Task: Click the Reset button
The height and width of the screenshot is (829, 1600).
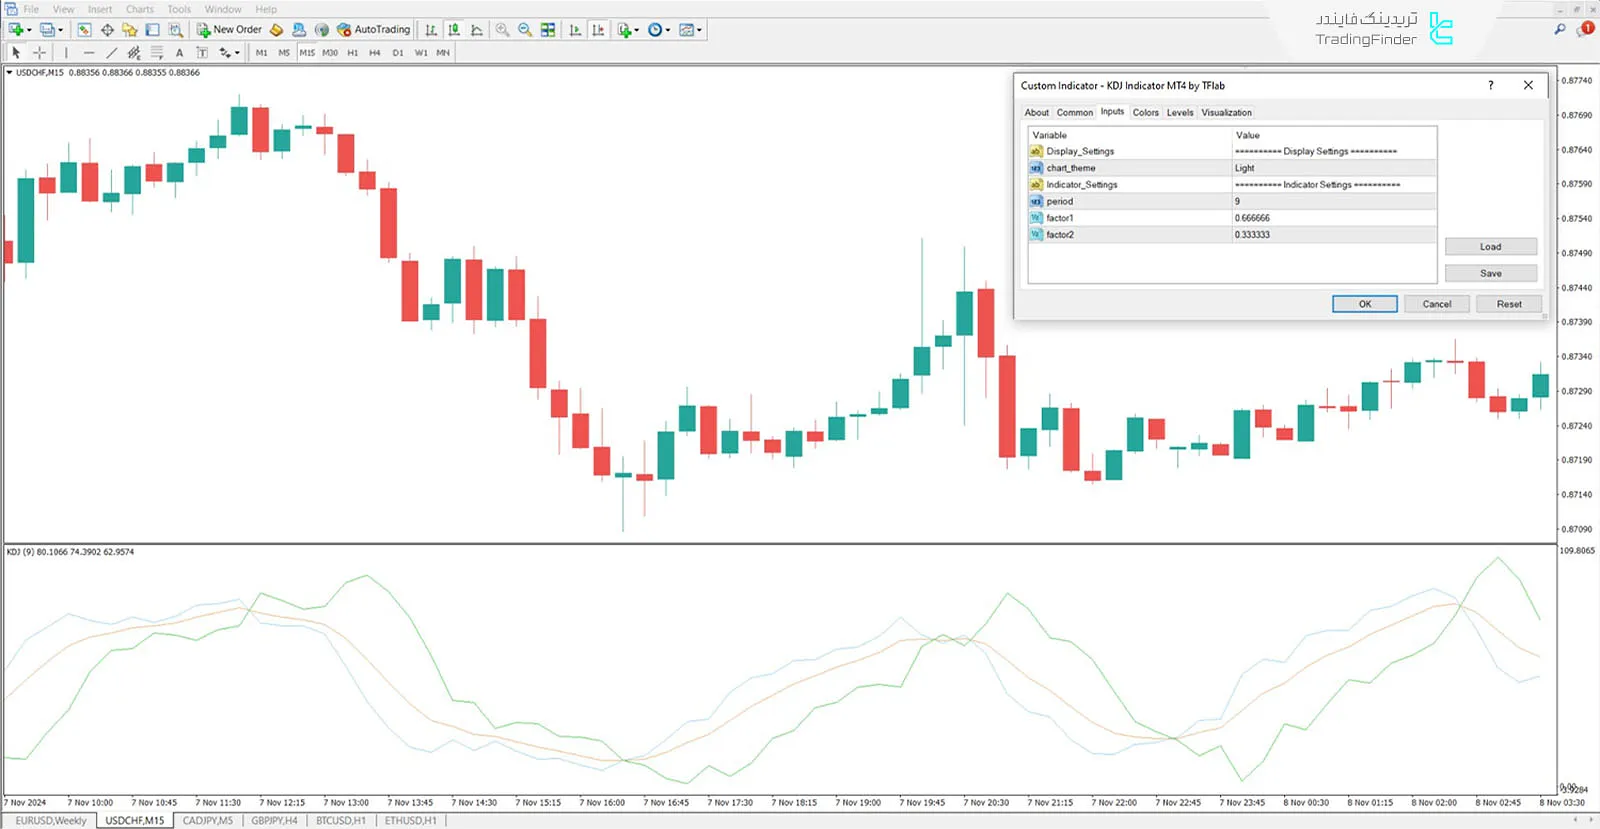Action: [x=1508, y=304]
